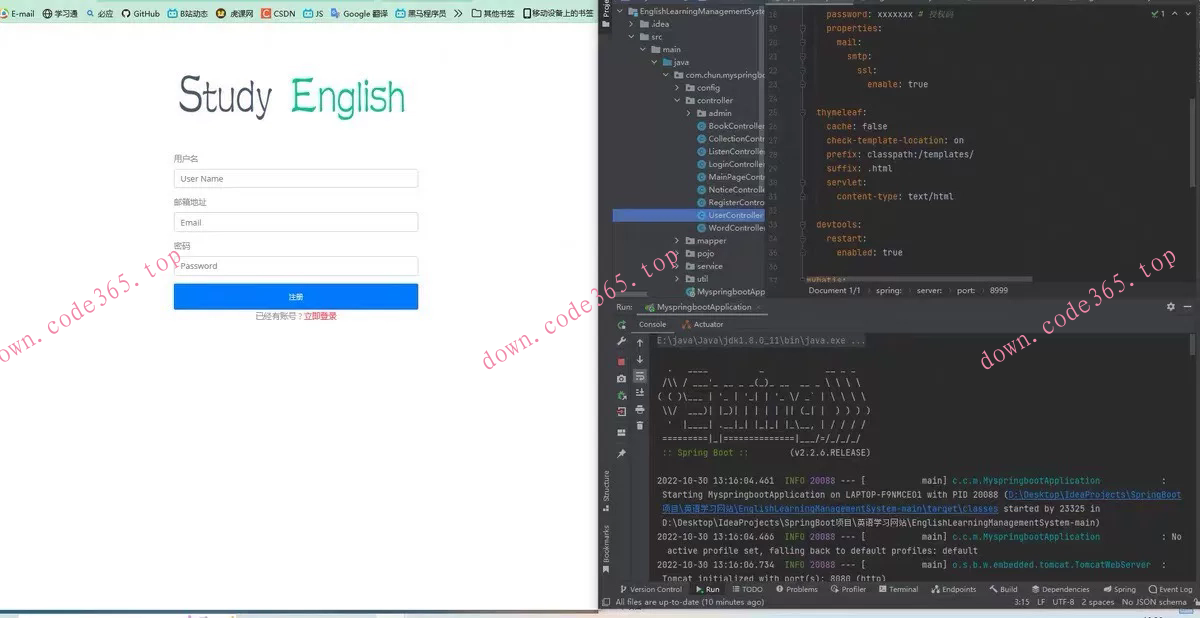The height and width of the screenshot is (618, 1200).
Task: Open the 必应 bookmark
Action: (x=100, y=14)
